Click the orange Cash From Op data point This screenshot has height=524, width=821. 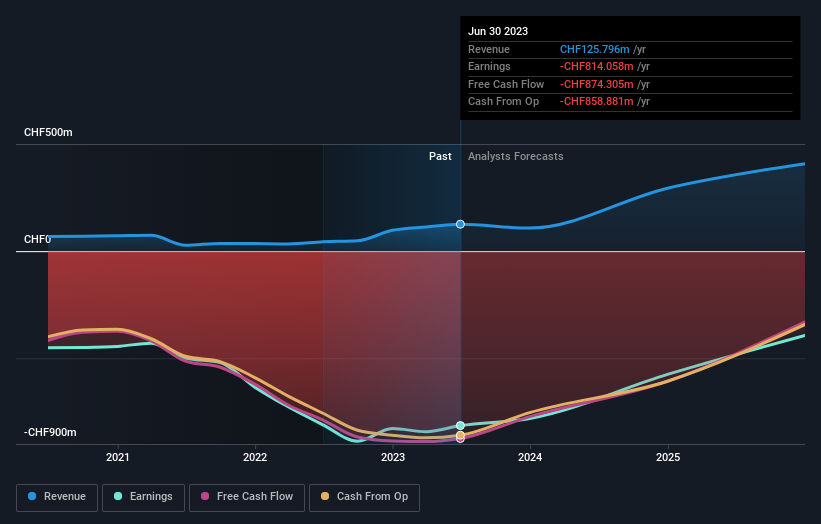(460, 435)
